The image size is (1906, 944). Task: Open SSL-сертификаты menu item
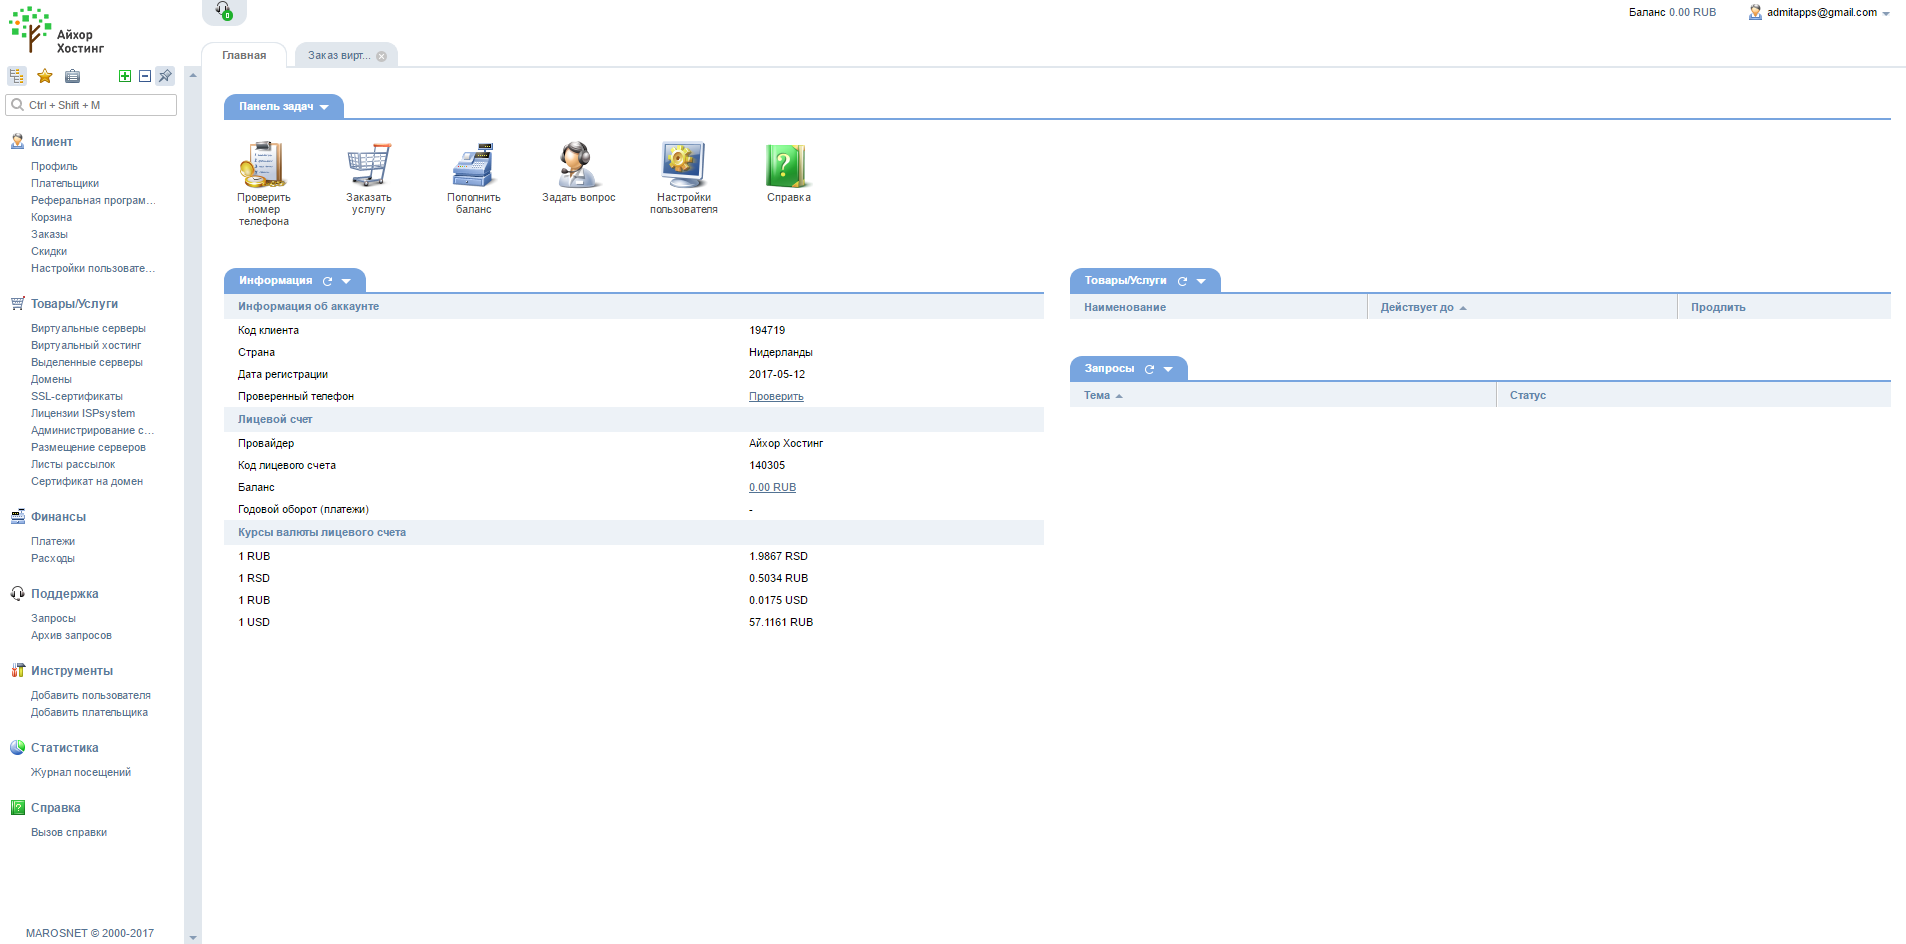tap(77, 397)
